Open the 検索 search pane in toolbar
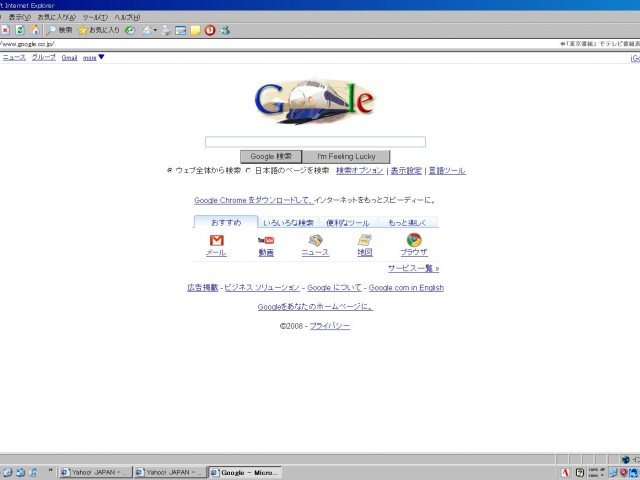Screen dimensions: 640x480 tap(59, 30)
